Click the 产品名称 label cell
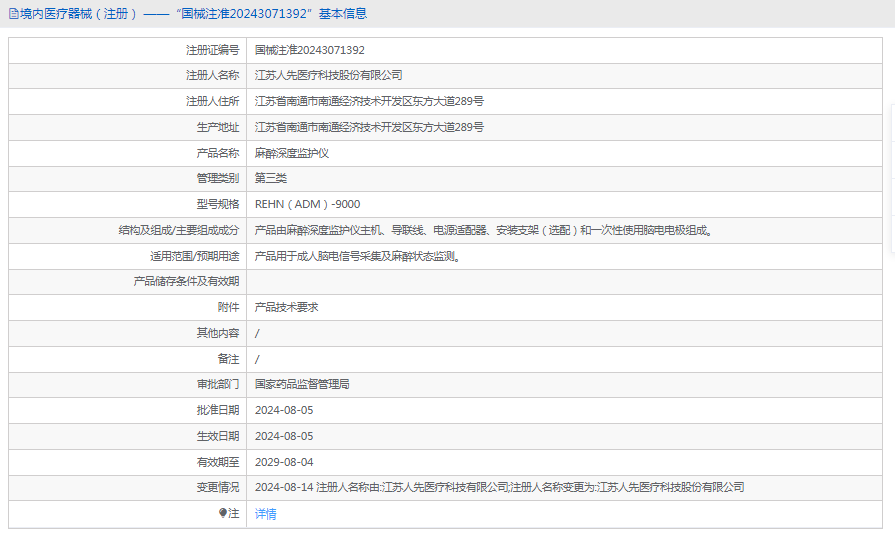Image resolution: width=895 pixels, height=534 pixels. [127, 153]
